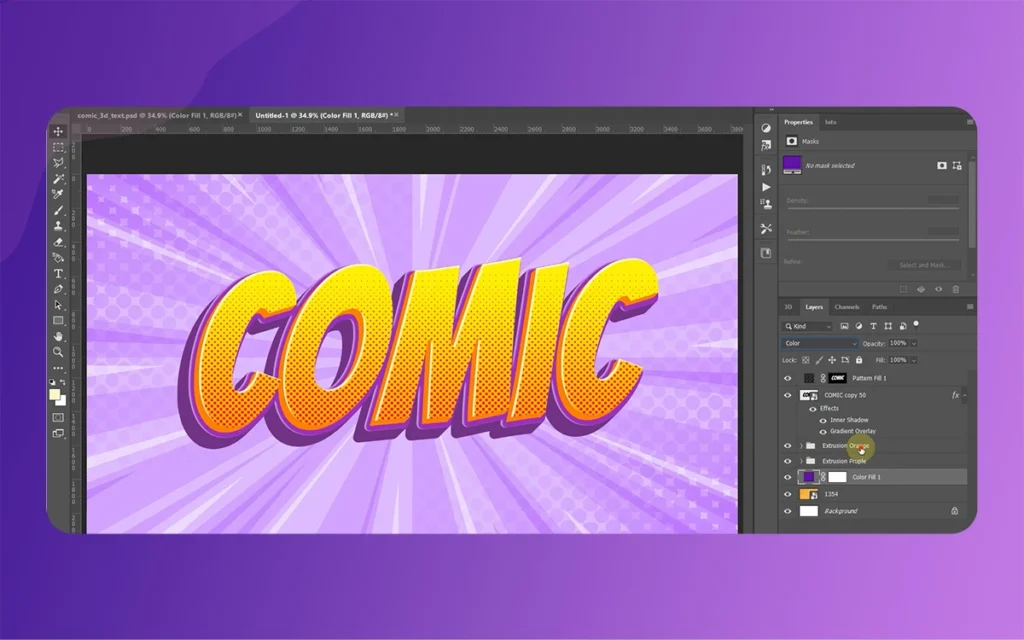Select the Path Selection arrow tool
The height and width of the screenshot is (640, 1024).
(58, 305)
